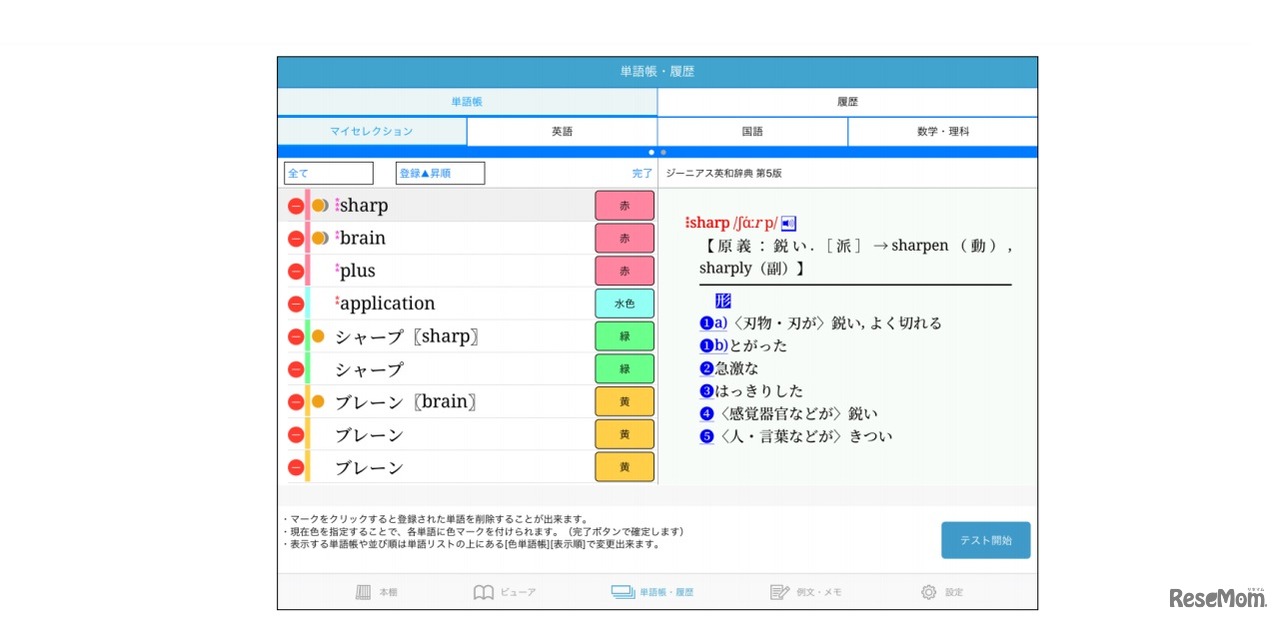Tap the 赤 color button for plus
The height and width of the screenshot is (621, 1280).
click(625, 271)
